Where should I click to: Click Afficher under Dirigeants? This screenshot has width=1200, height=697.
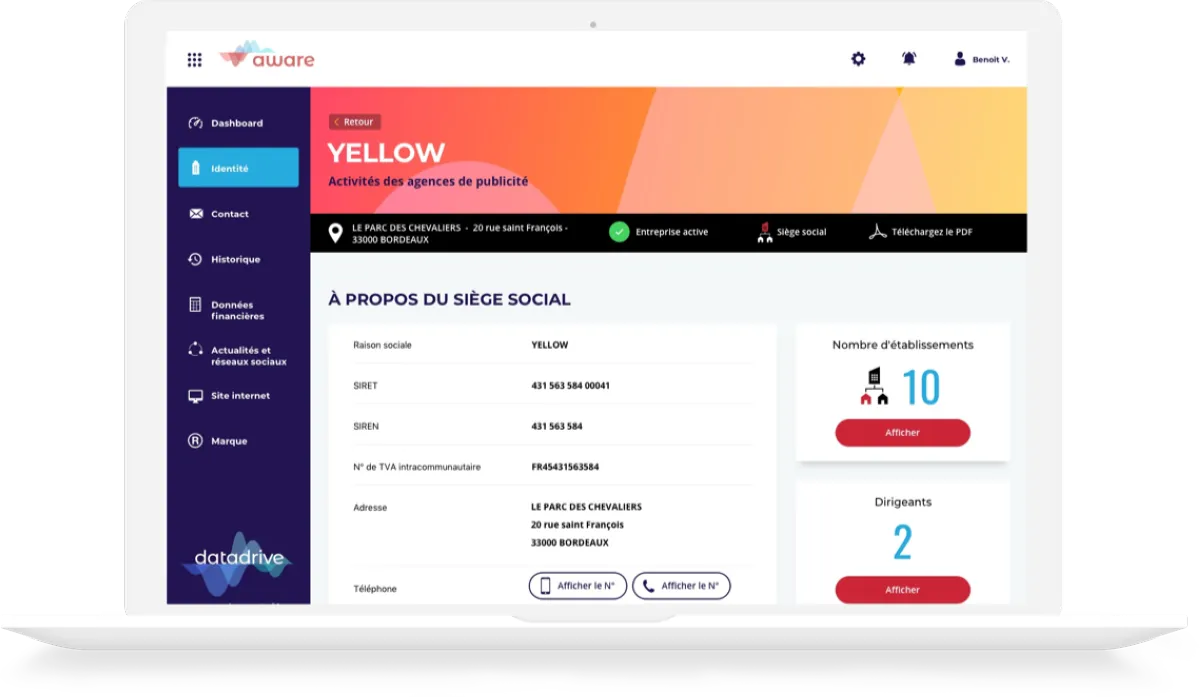(x=902, y=590)
